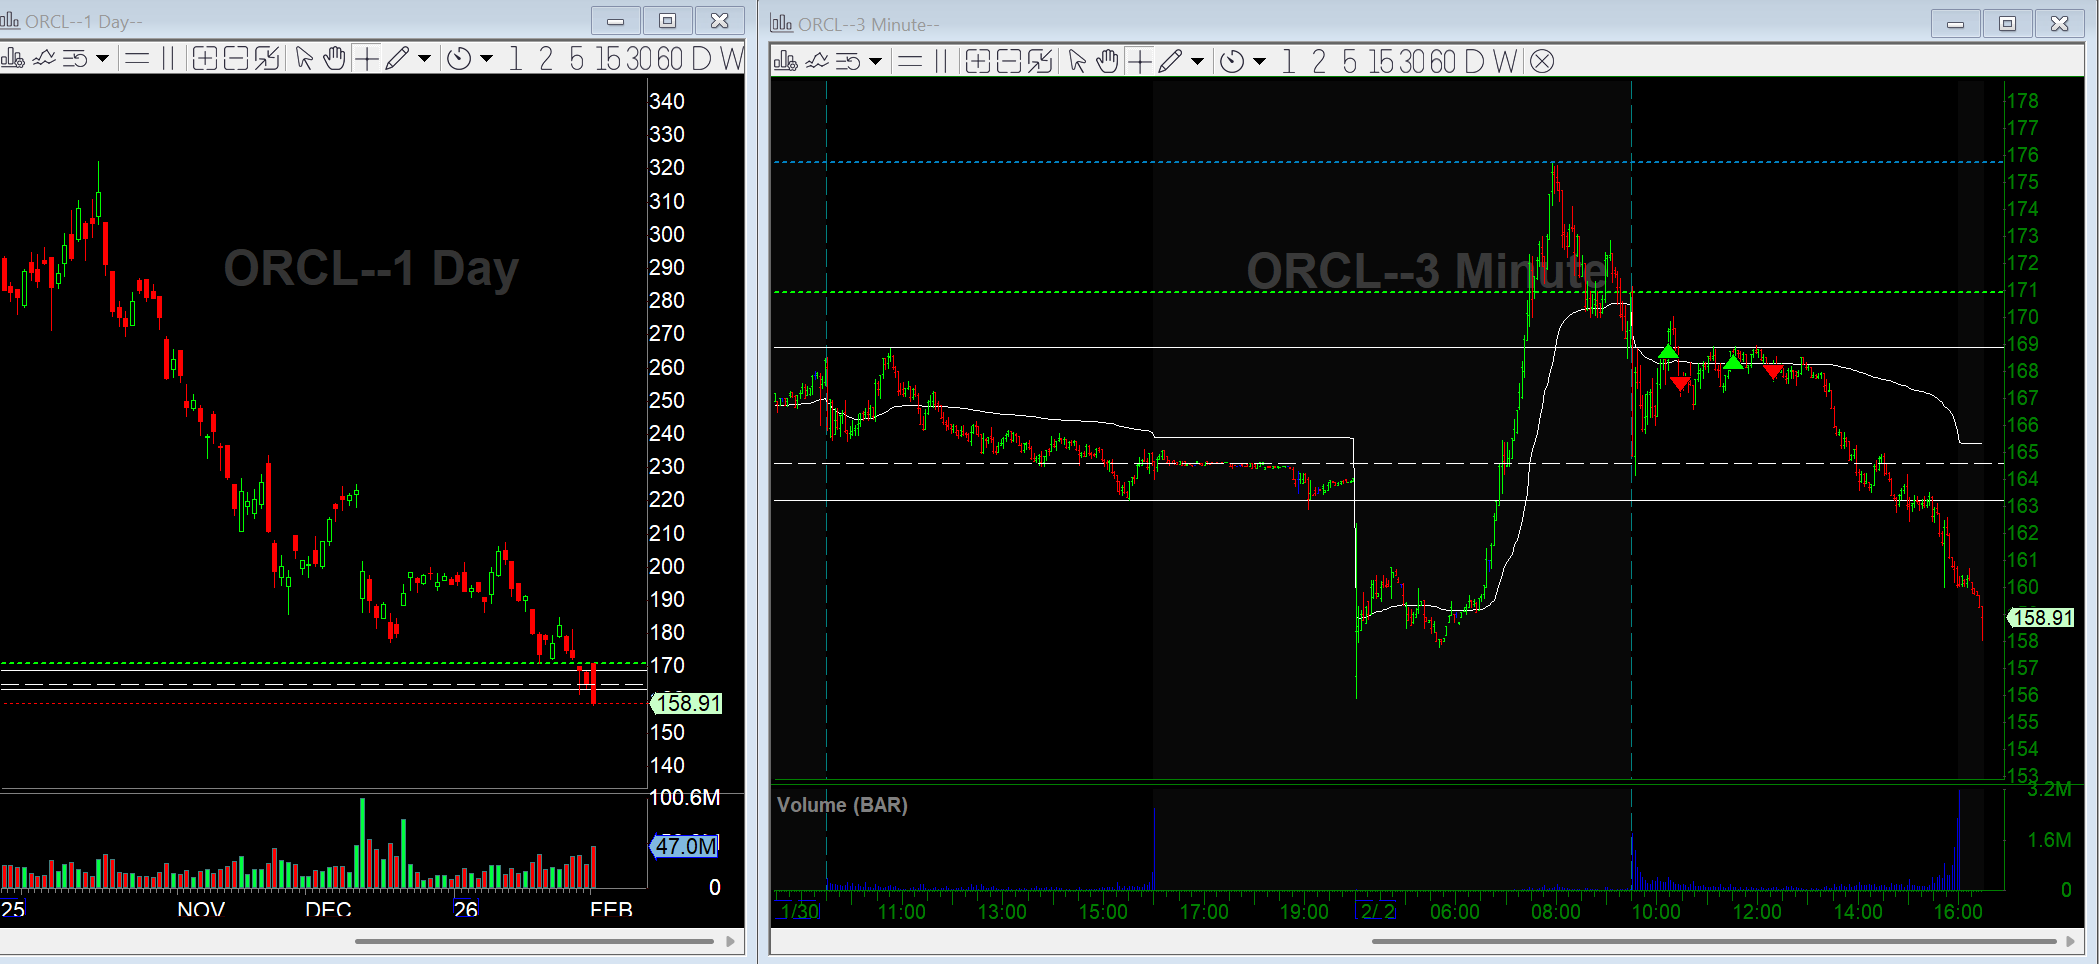Select vertical lines tool in 3 Minute toolbar
The height and width of the screenshot is (964, 2099).
[941, 61]
